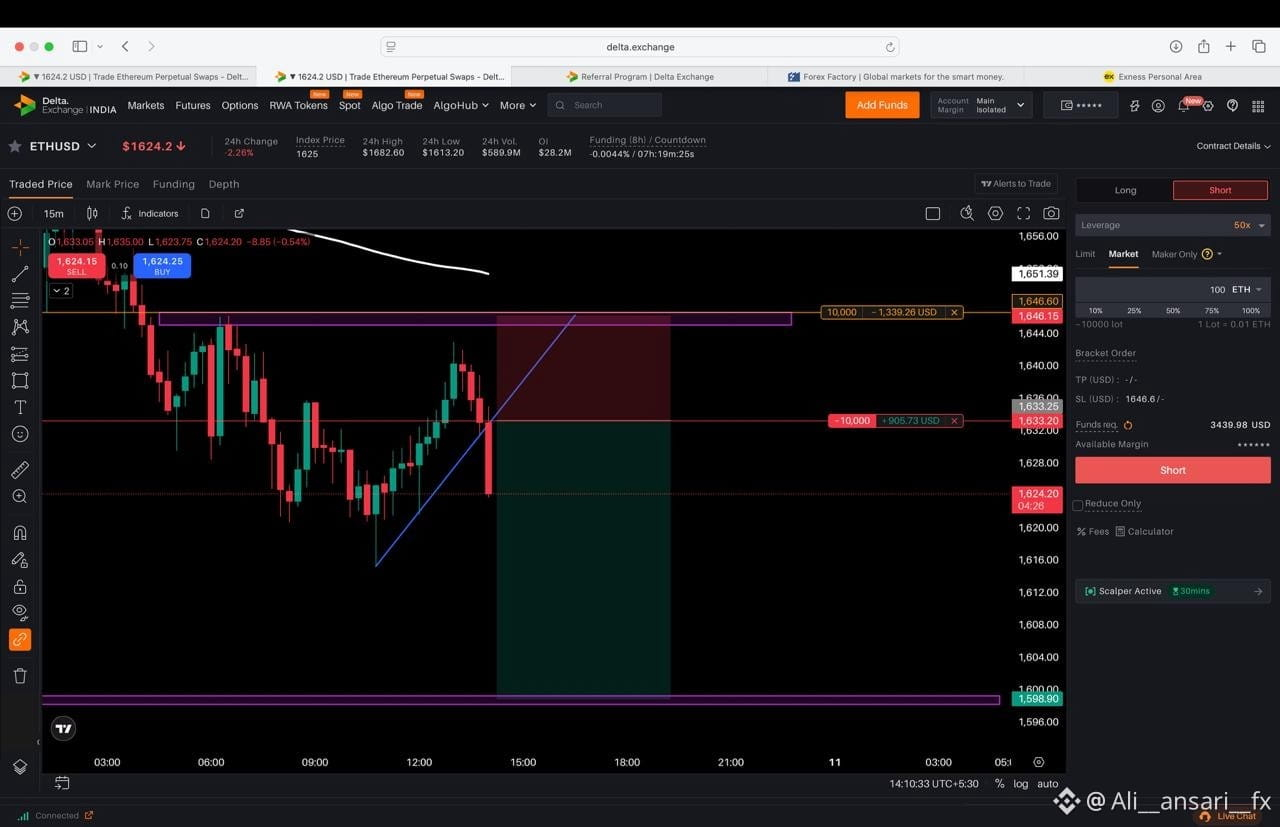1280x827 pixels.
Task: Toggle auto scale on chart
Action: (x=1047, y=784)
